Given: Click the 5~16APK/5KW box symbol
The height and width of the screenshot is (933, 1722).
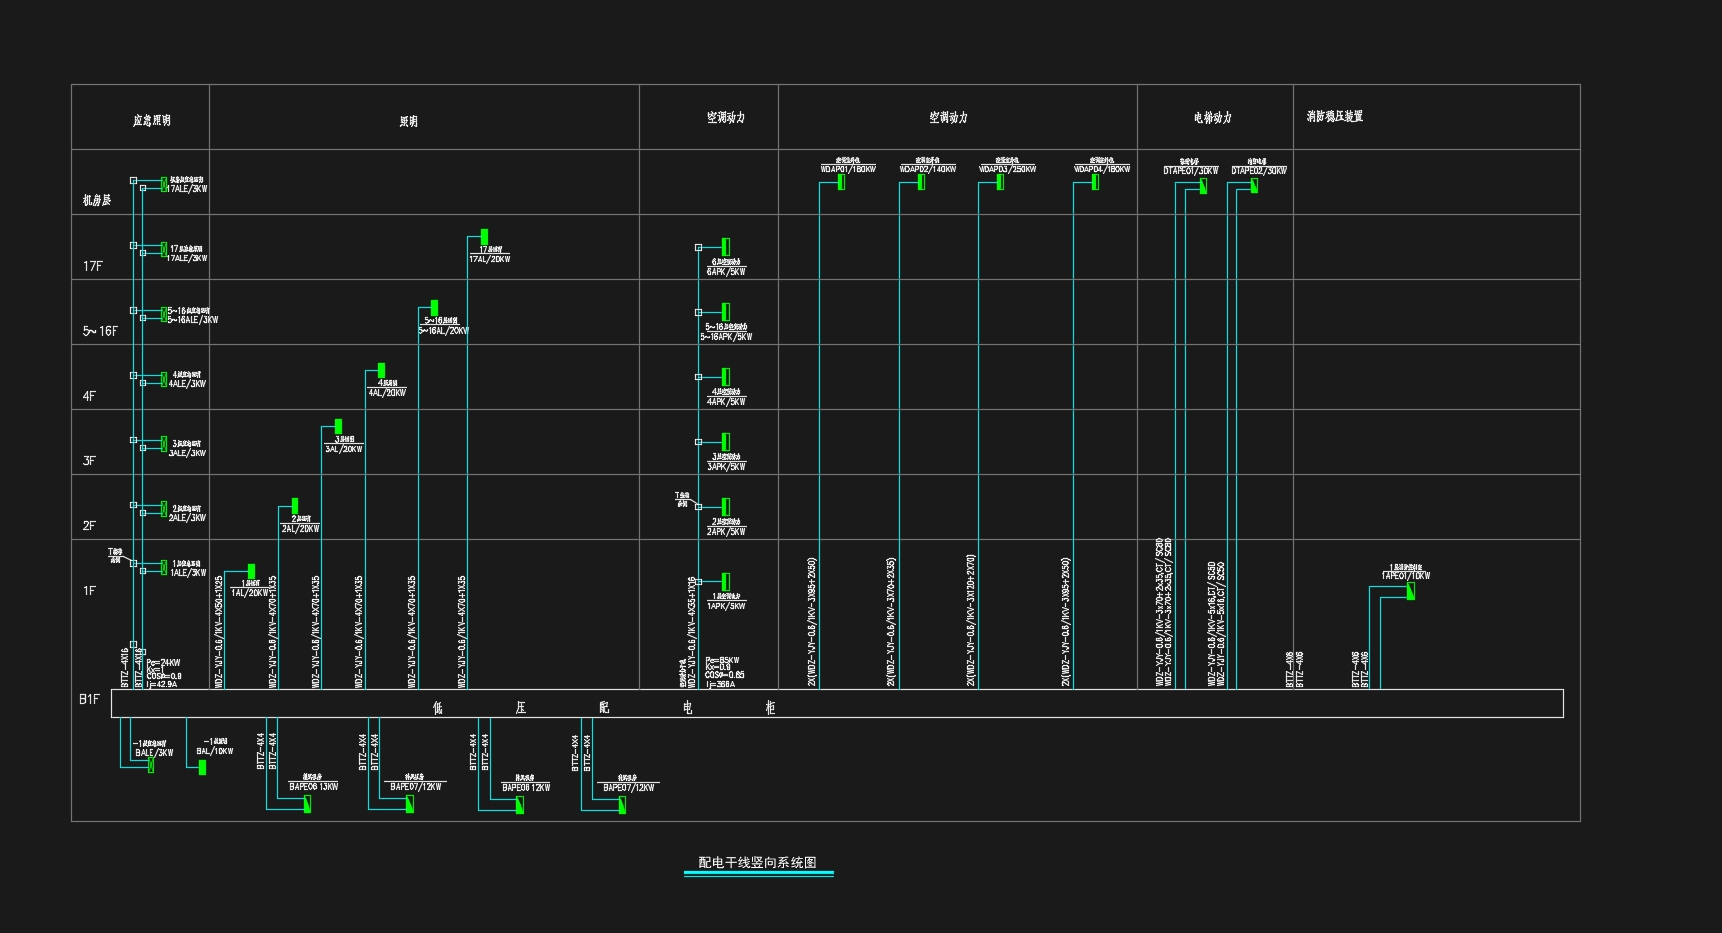Looking at the screenshot, I should pyautogui.click(x=726, y=312).
